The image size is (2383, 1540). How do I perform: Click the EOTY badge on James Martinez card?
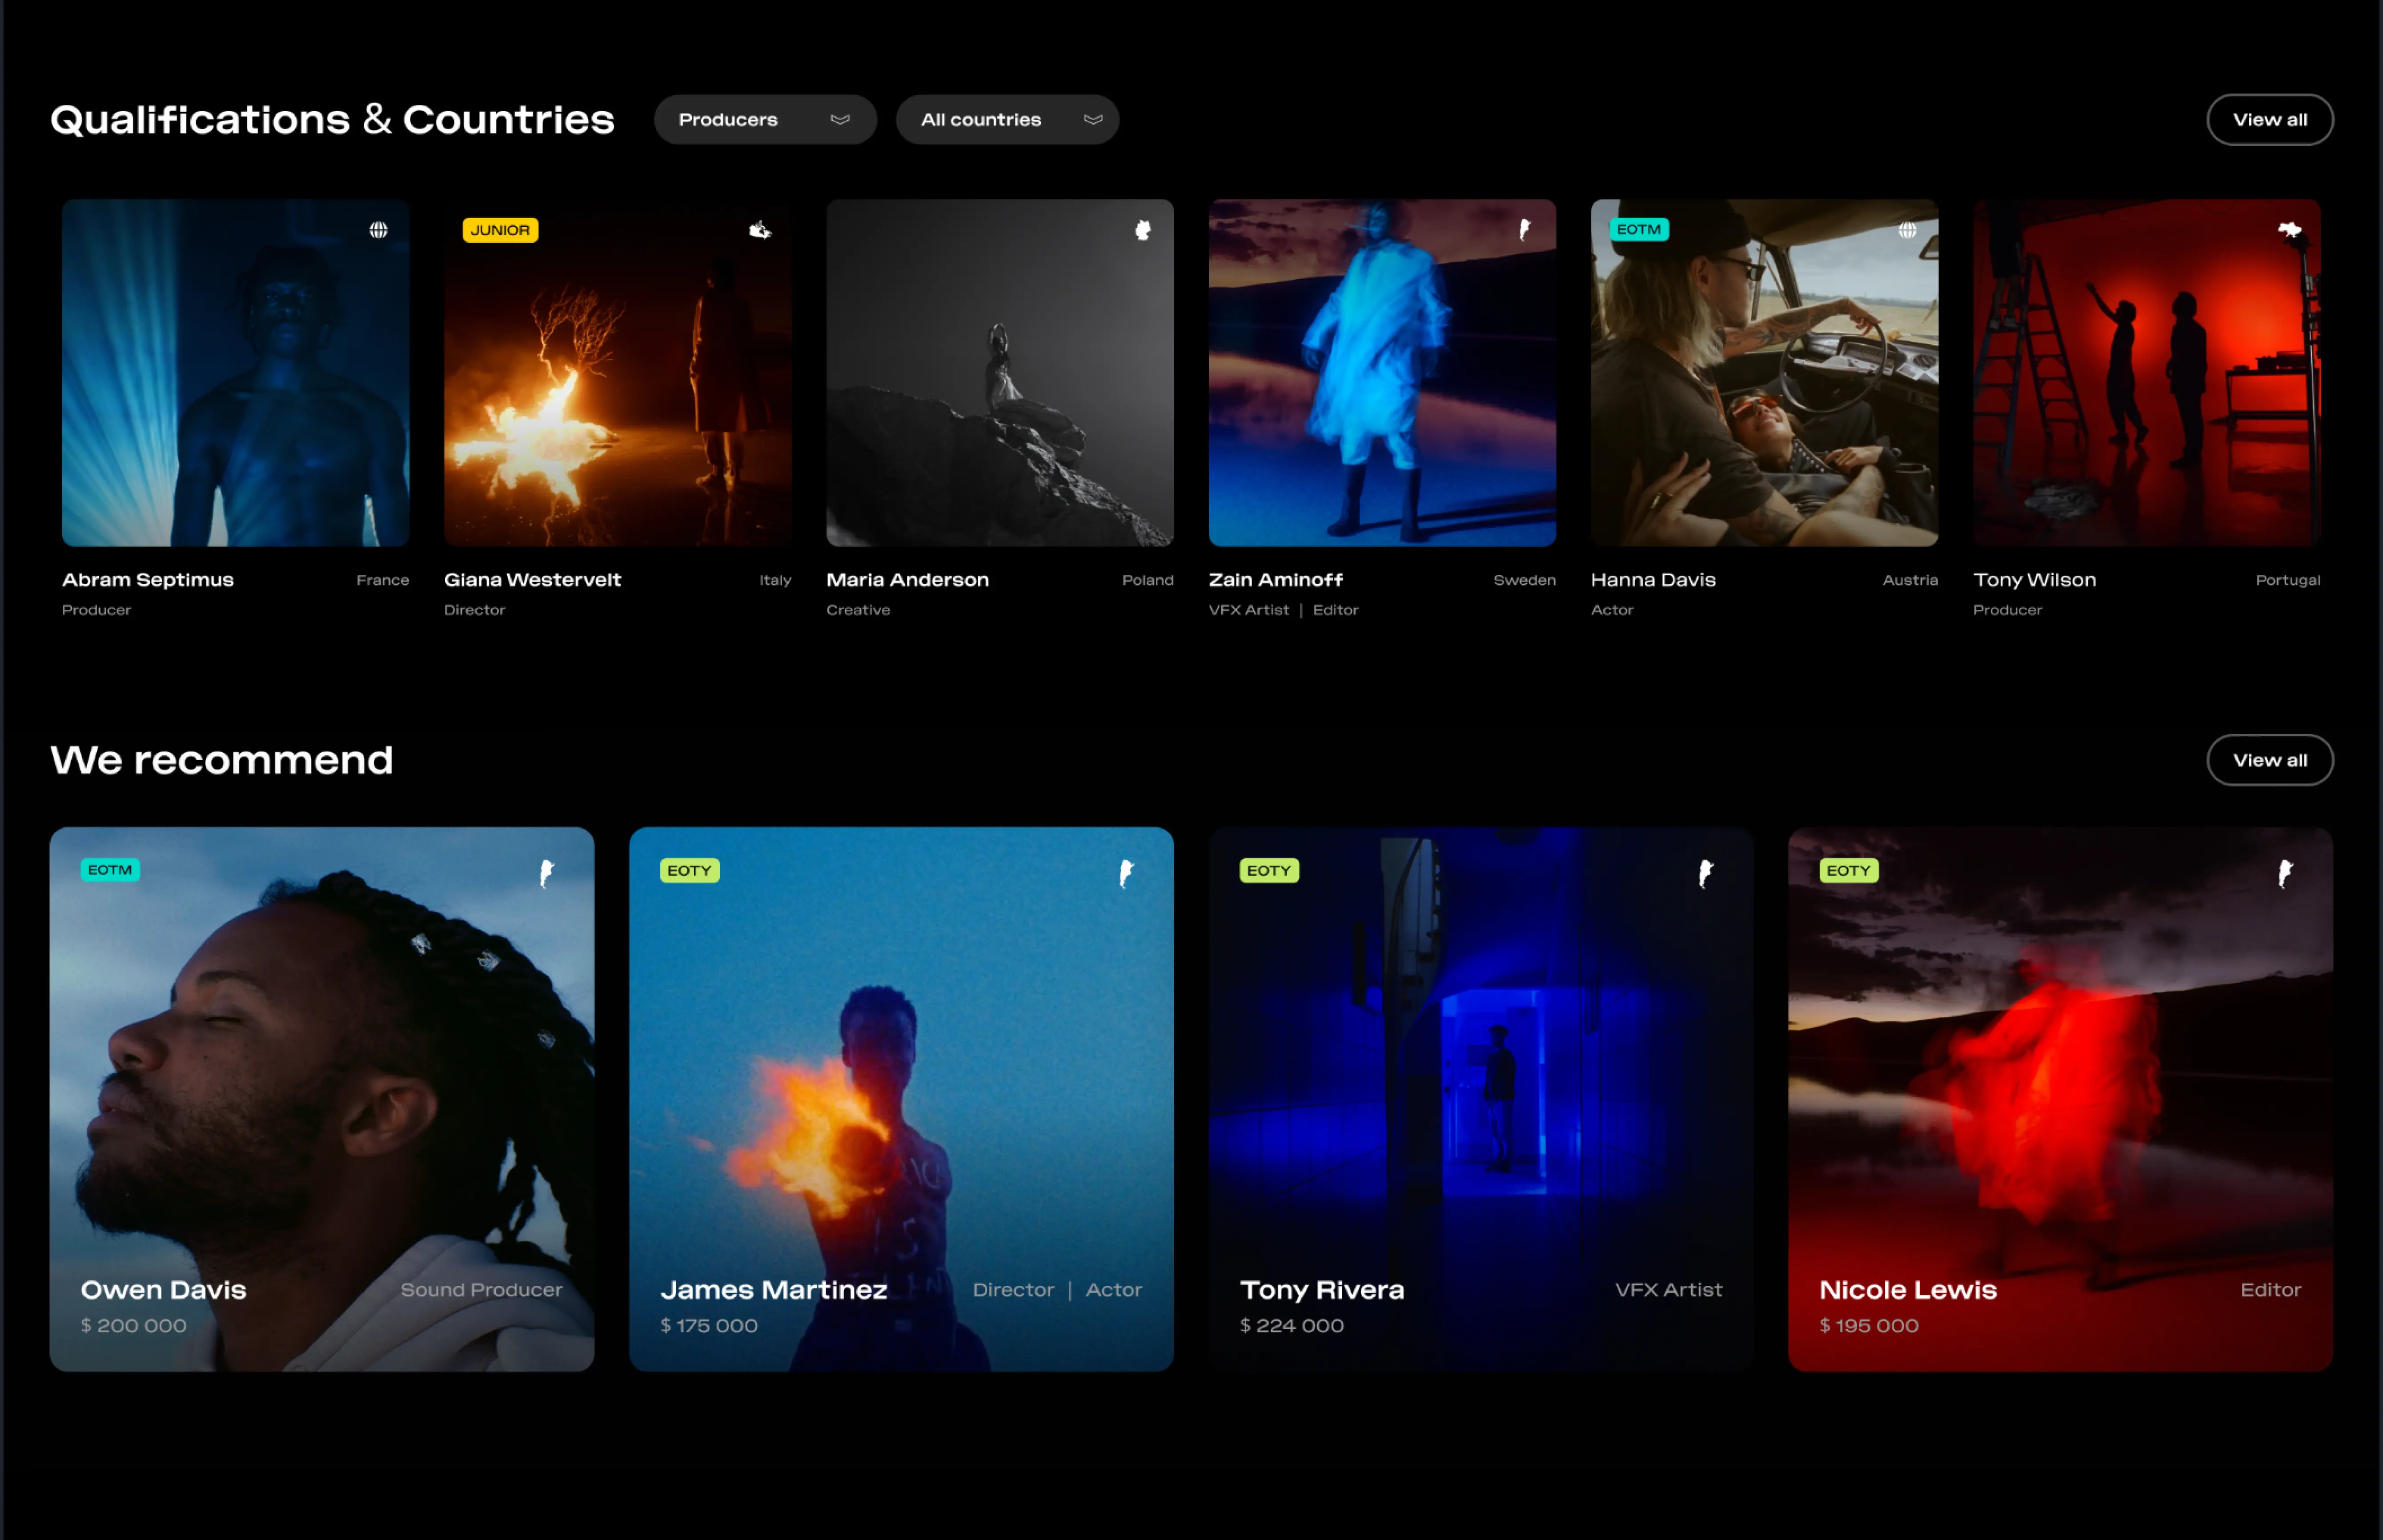689,870
